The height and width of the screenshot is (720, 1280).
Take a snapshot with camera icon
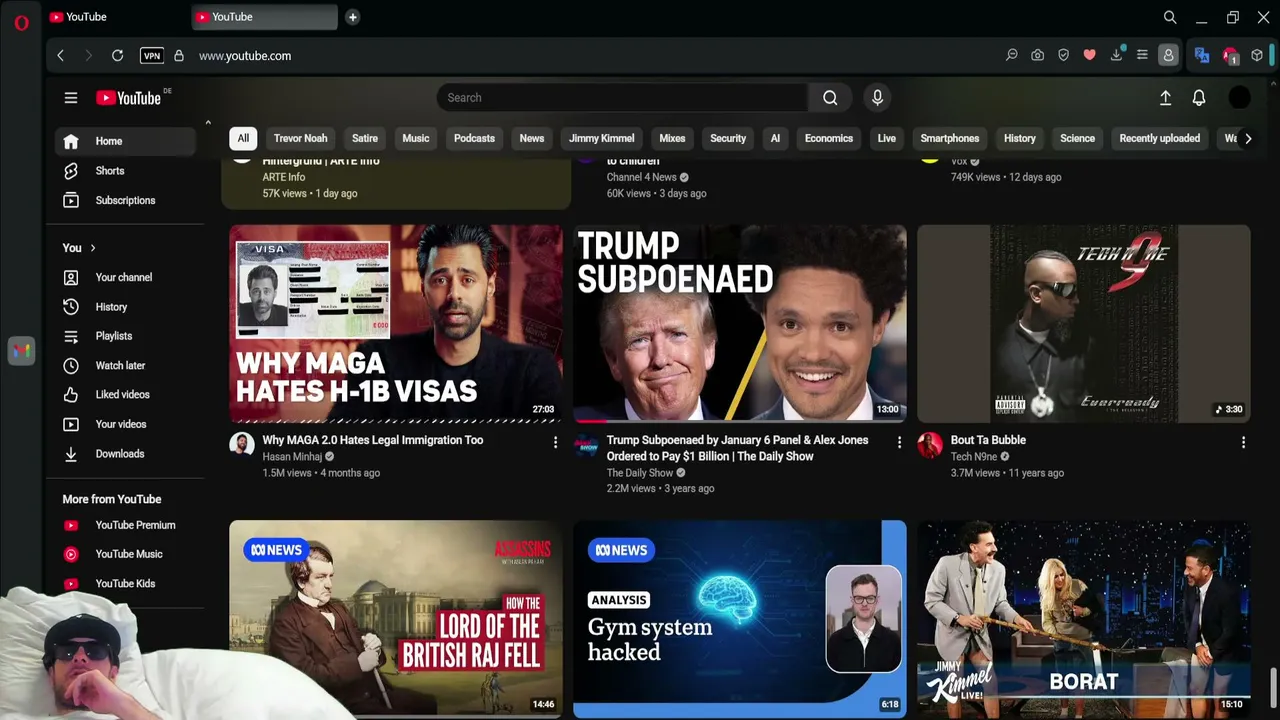[1038, 56]
